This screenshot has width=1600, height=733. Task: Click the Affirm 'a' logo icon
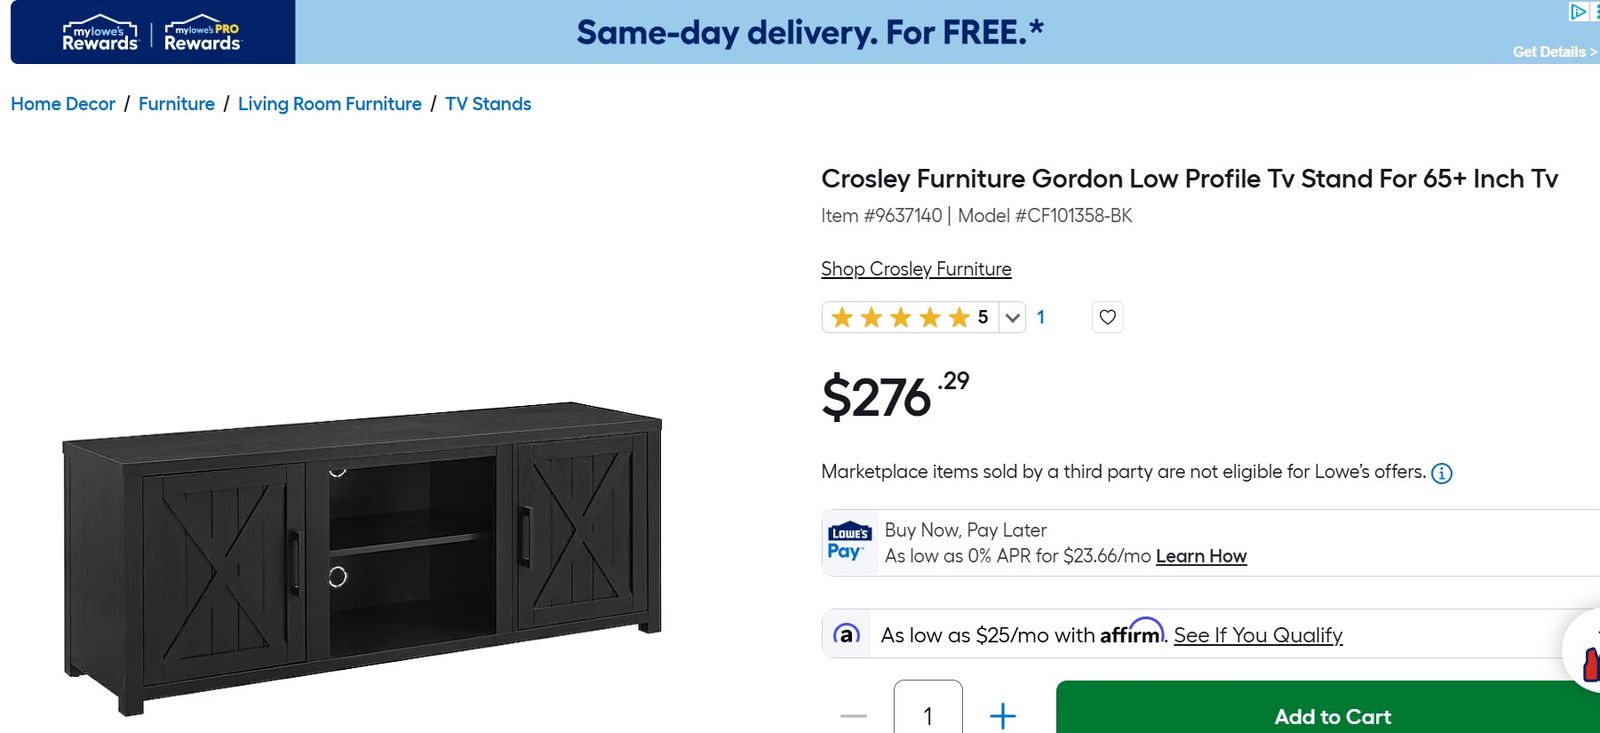pyautogui.click(x=846, y=634)
